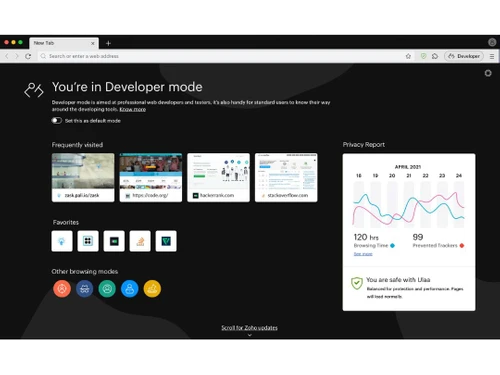Open the https://code.org/ thumbnail

coord(151,178)
